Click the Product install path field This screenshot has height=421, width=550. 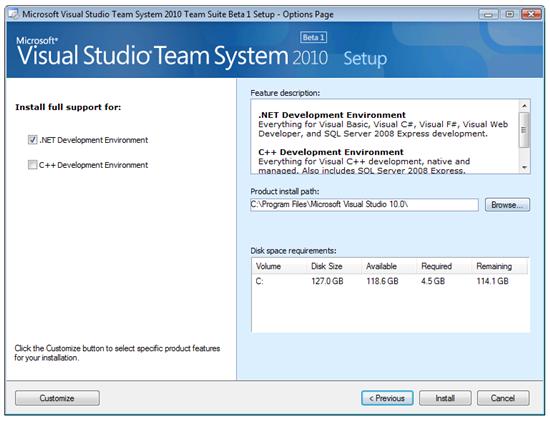click(364, 205)
